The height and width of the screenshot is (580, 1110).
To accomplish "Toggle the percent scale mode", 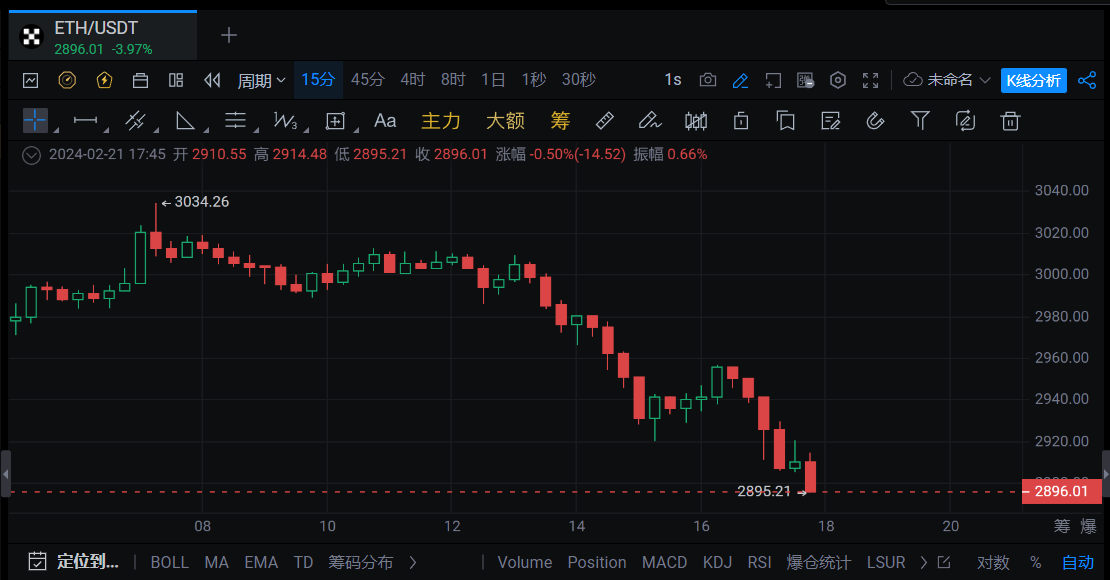I will click(x=1035, y=562).
